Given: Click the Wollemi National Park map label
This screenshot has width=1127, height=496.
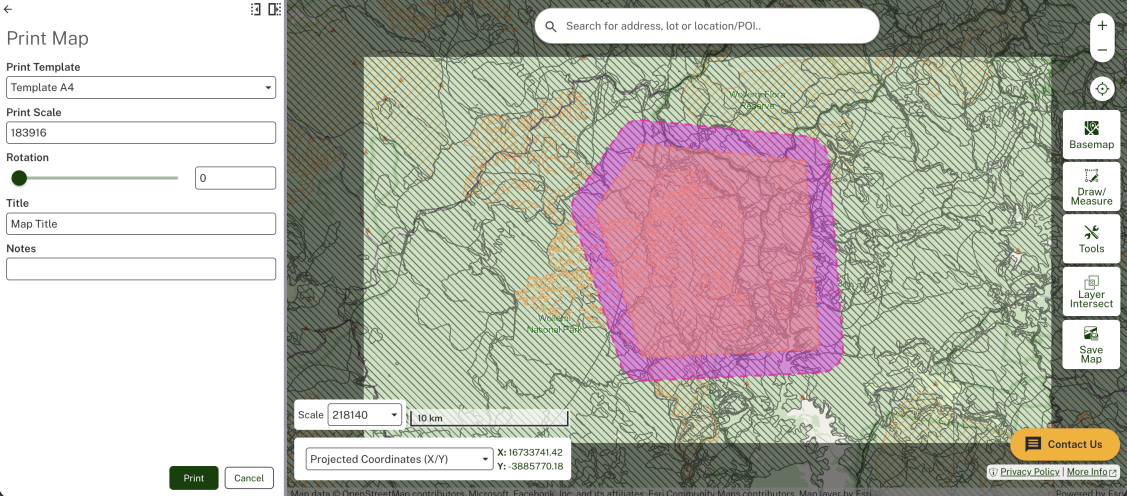Looking at the screenshot, I should (554, 323).
